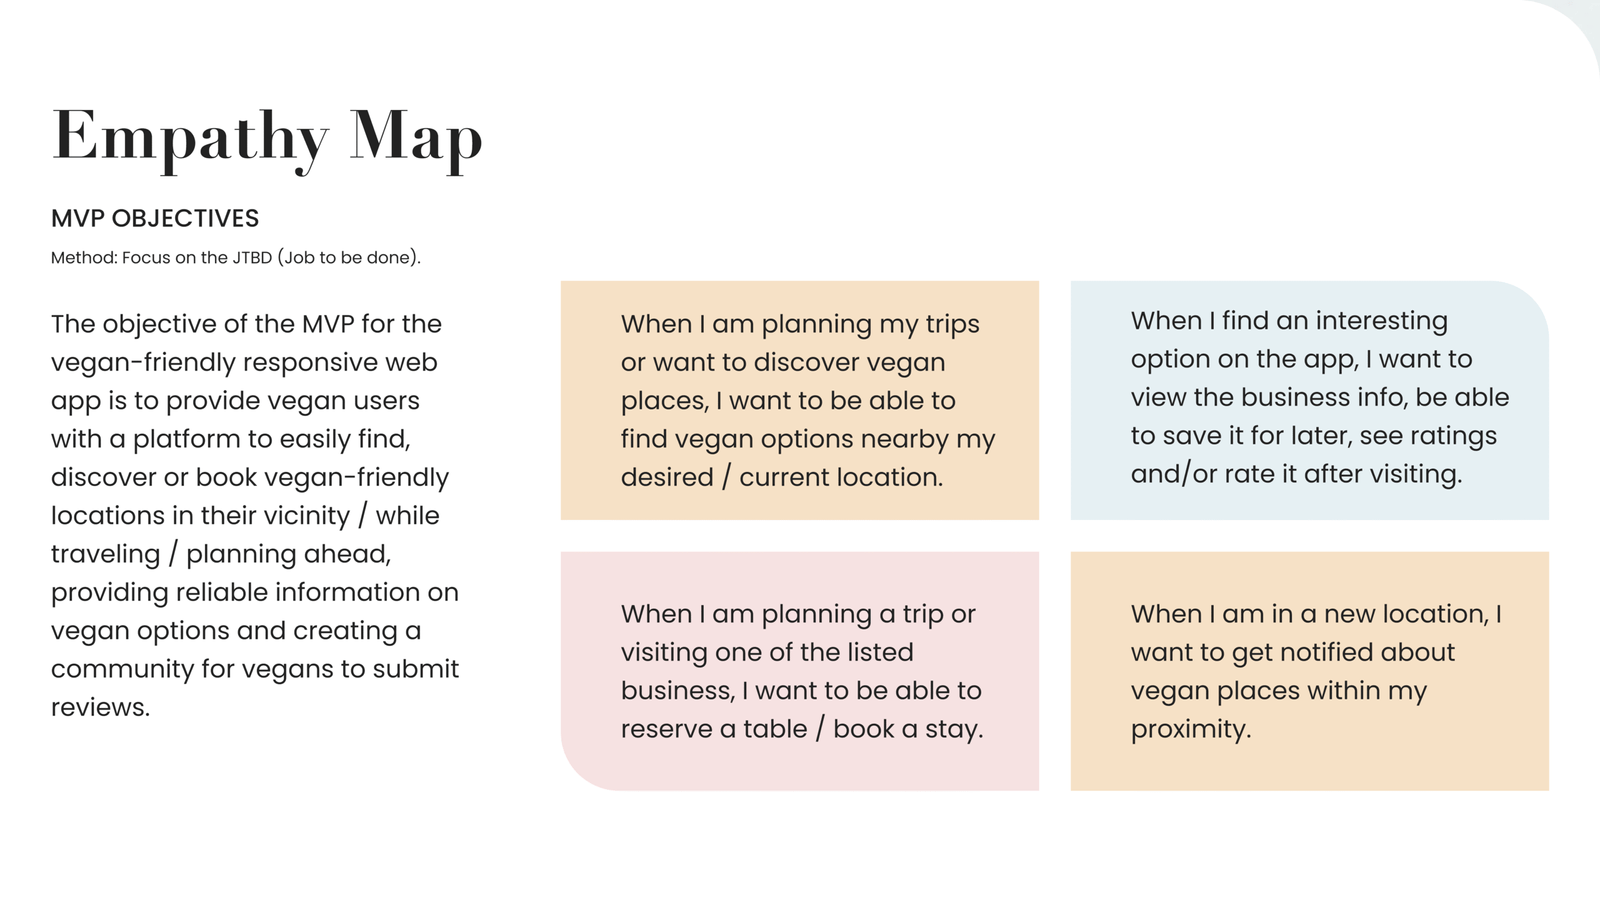The image size is (1600, 900).
Task: Click the decorative curved shape in the corner
Action: (x=1577, y=25)
